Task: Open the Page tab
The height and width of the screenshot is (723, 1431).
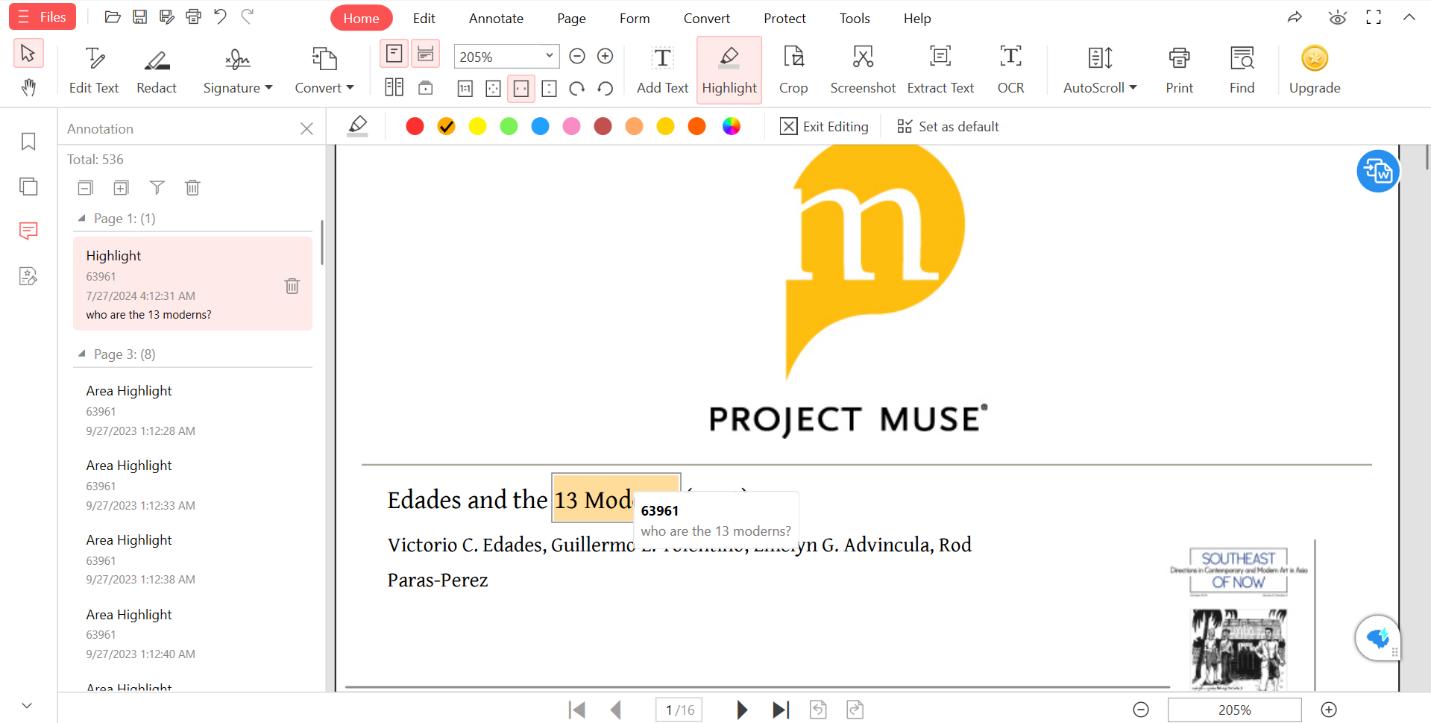Action: click(x=571, y=18)
